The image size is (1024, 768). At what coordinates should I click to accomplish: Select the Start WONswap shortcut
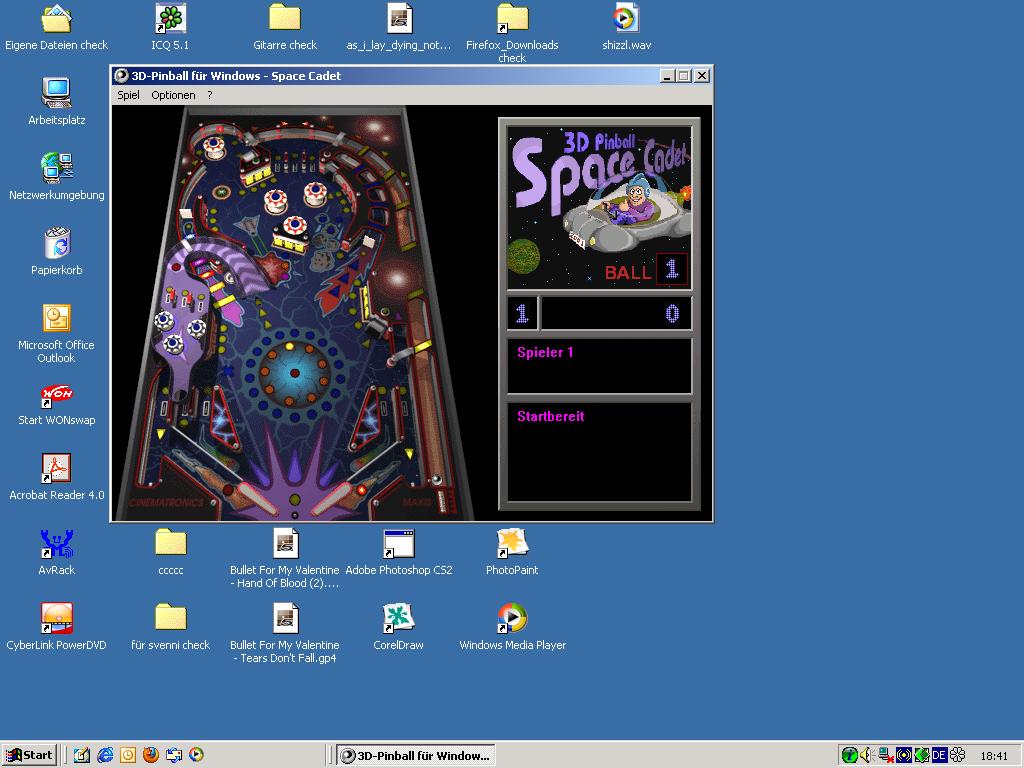pos(57,404)
